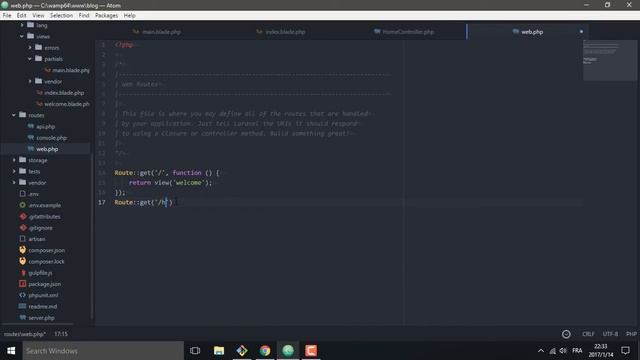Click the code minimap preview
Screen dimensions: 640x360
tap(609, 60)
